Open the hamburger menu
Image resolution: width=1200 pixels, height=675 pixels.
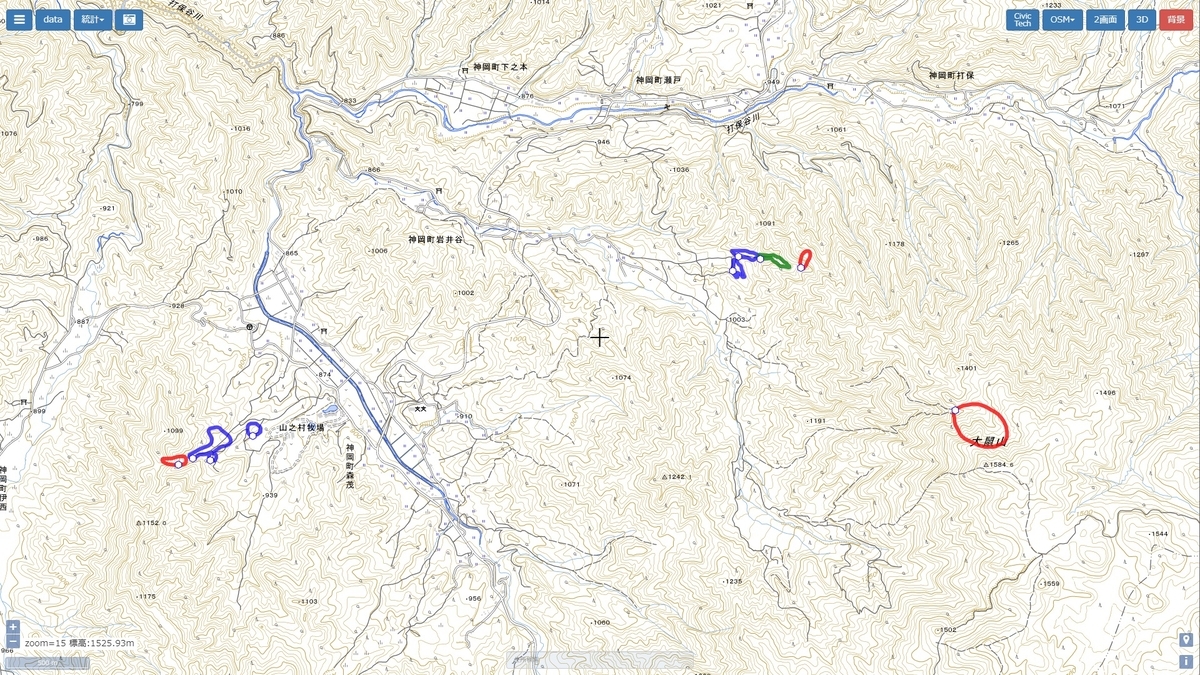19,19
